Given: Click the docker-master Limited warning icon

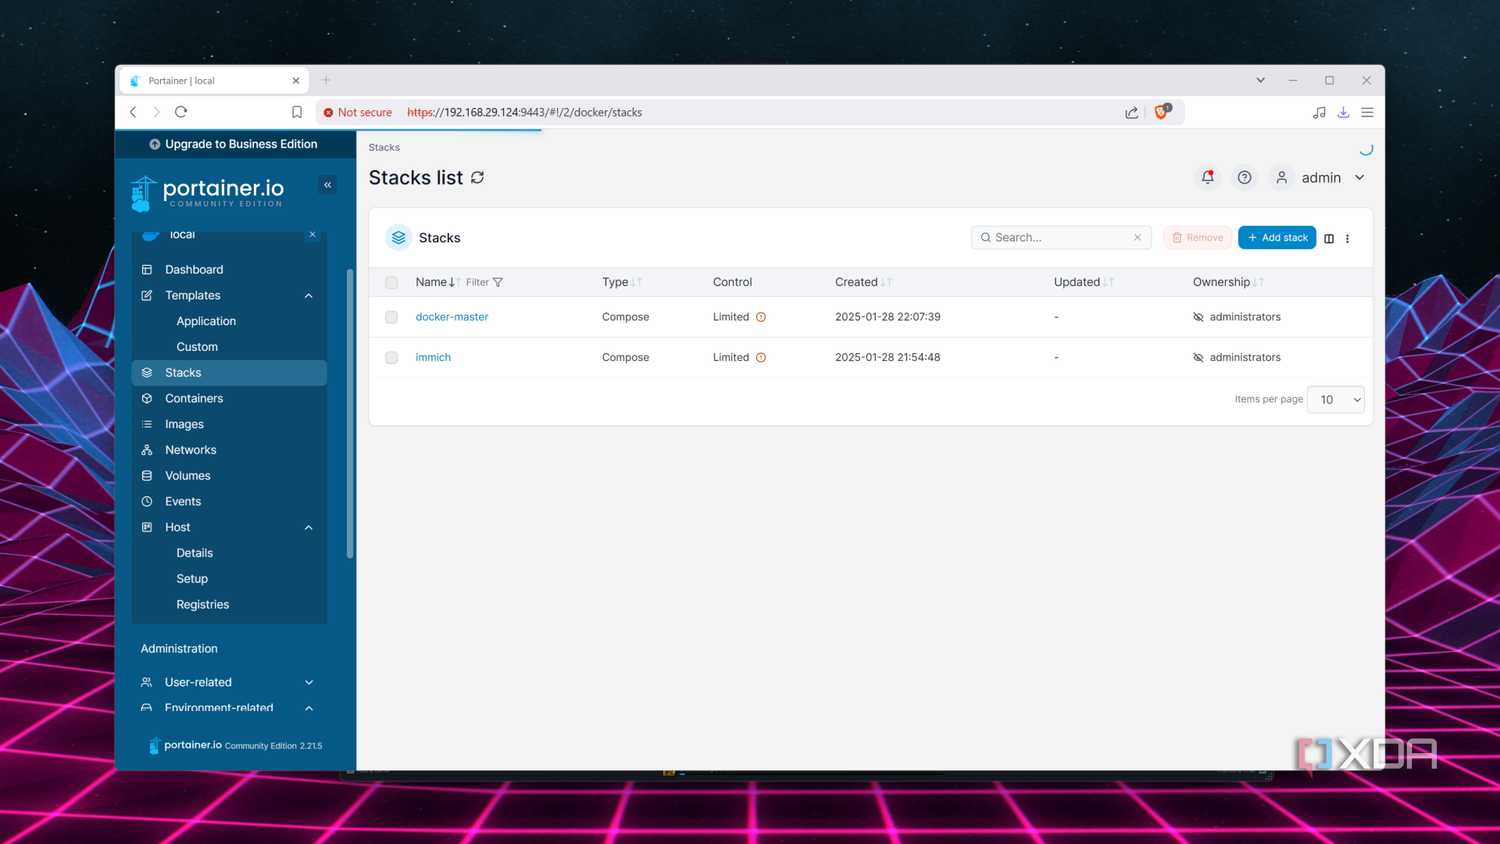Looking at the screenshot, I should 761,317.
